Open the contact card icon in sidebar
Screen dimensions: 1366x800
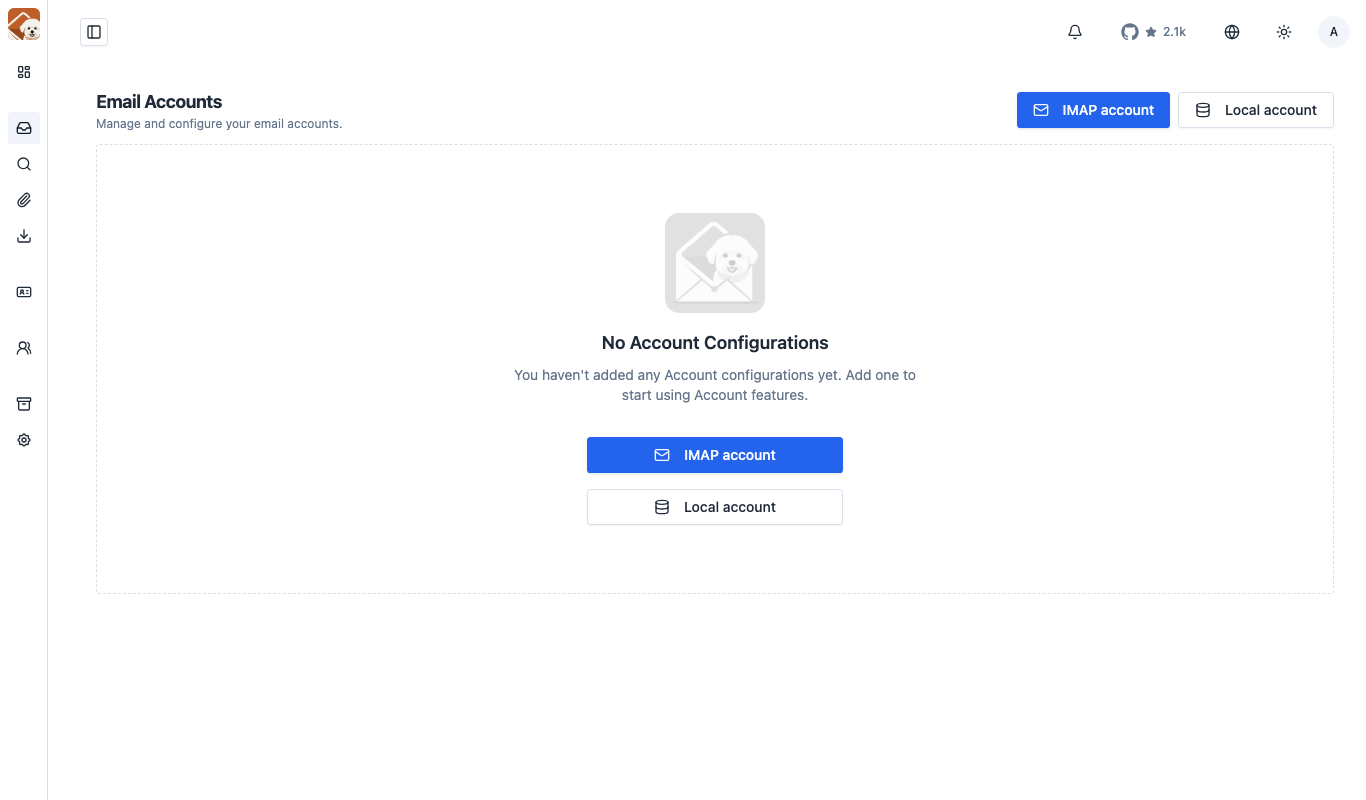coord(24,292)
